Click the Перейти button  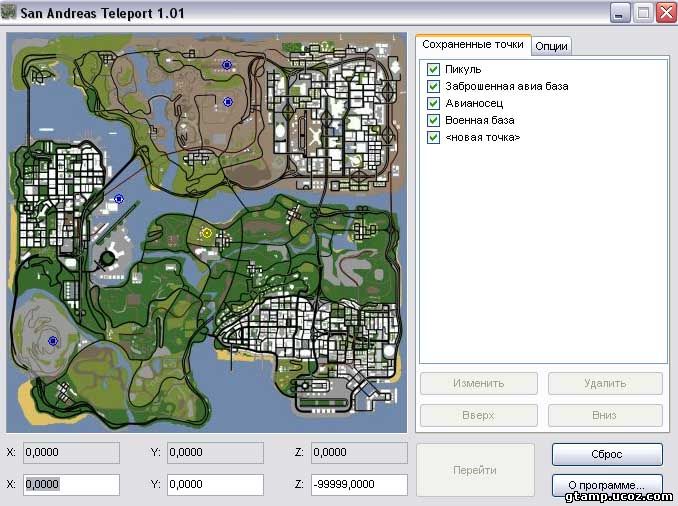475,470
